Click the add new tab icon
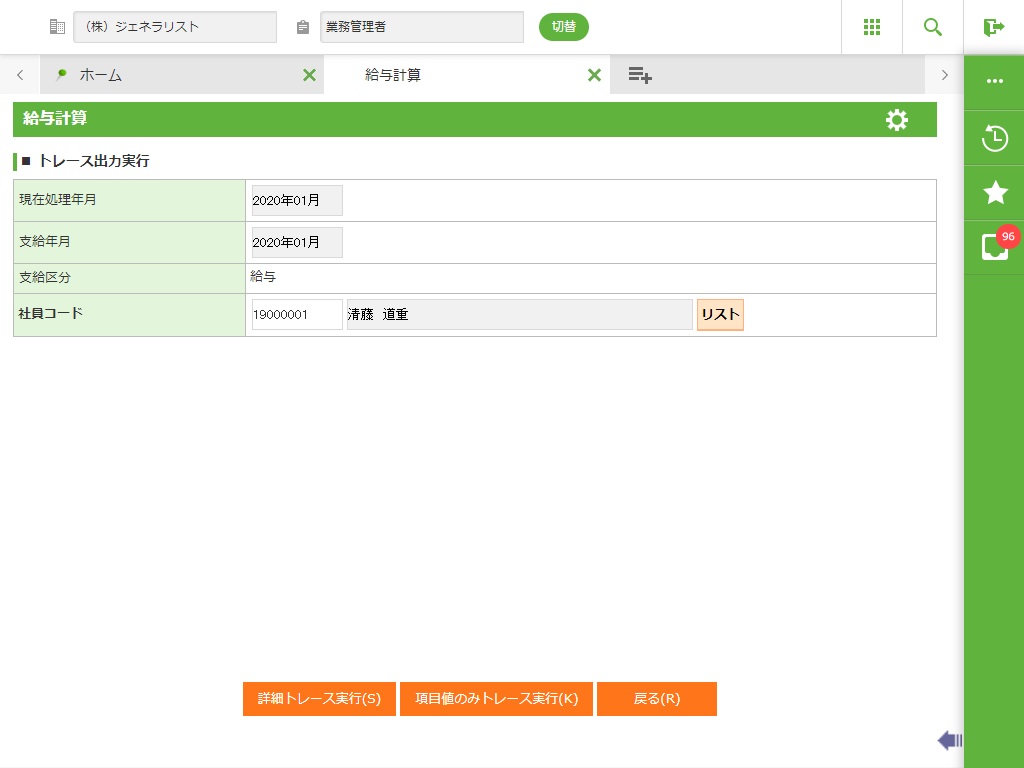Image resolution: width=1024 pixels, height=768 pixels. pos(640,75)
